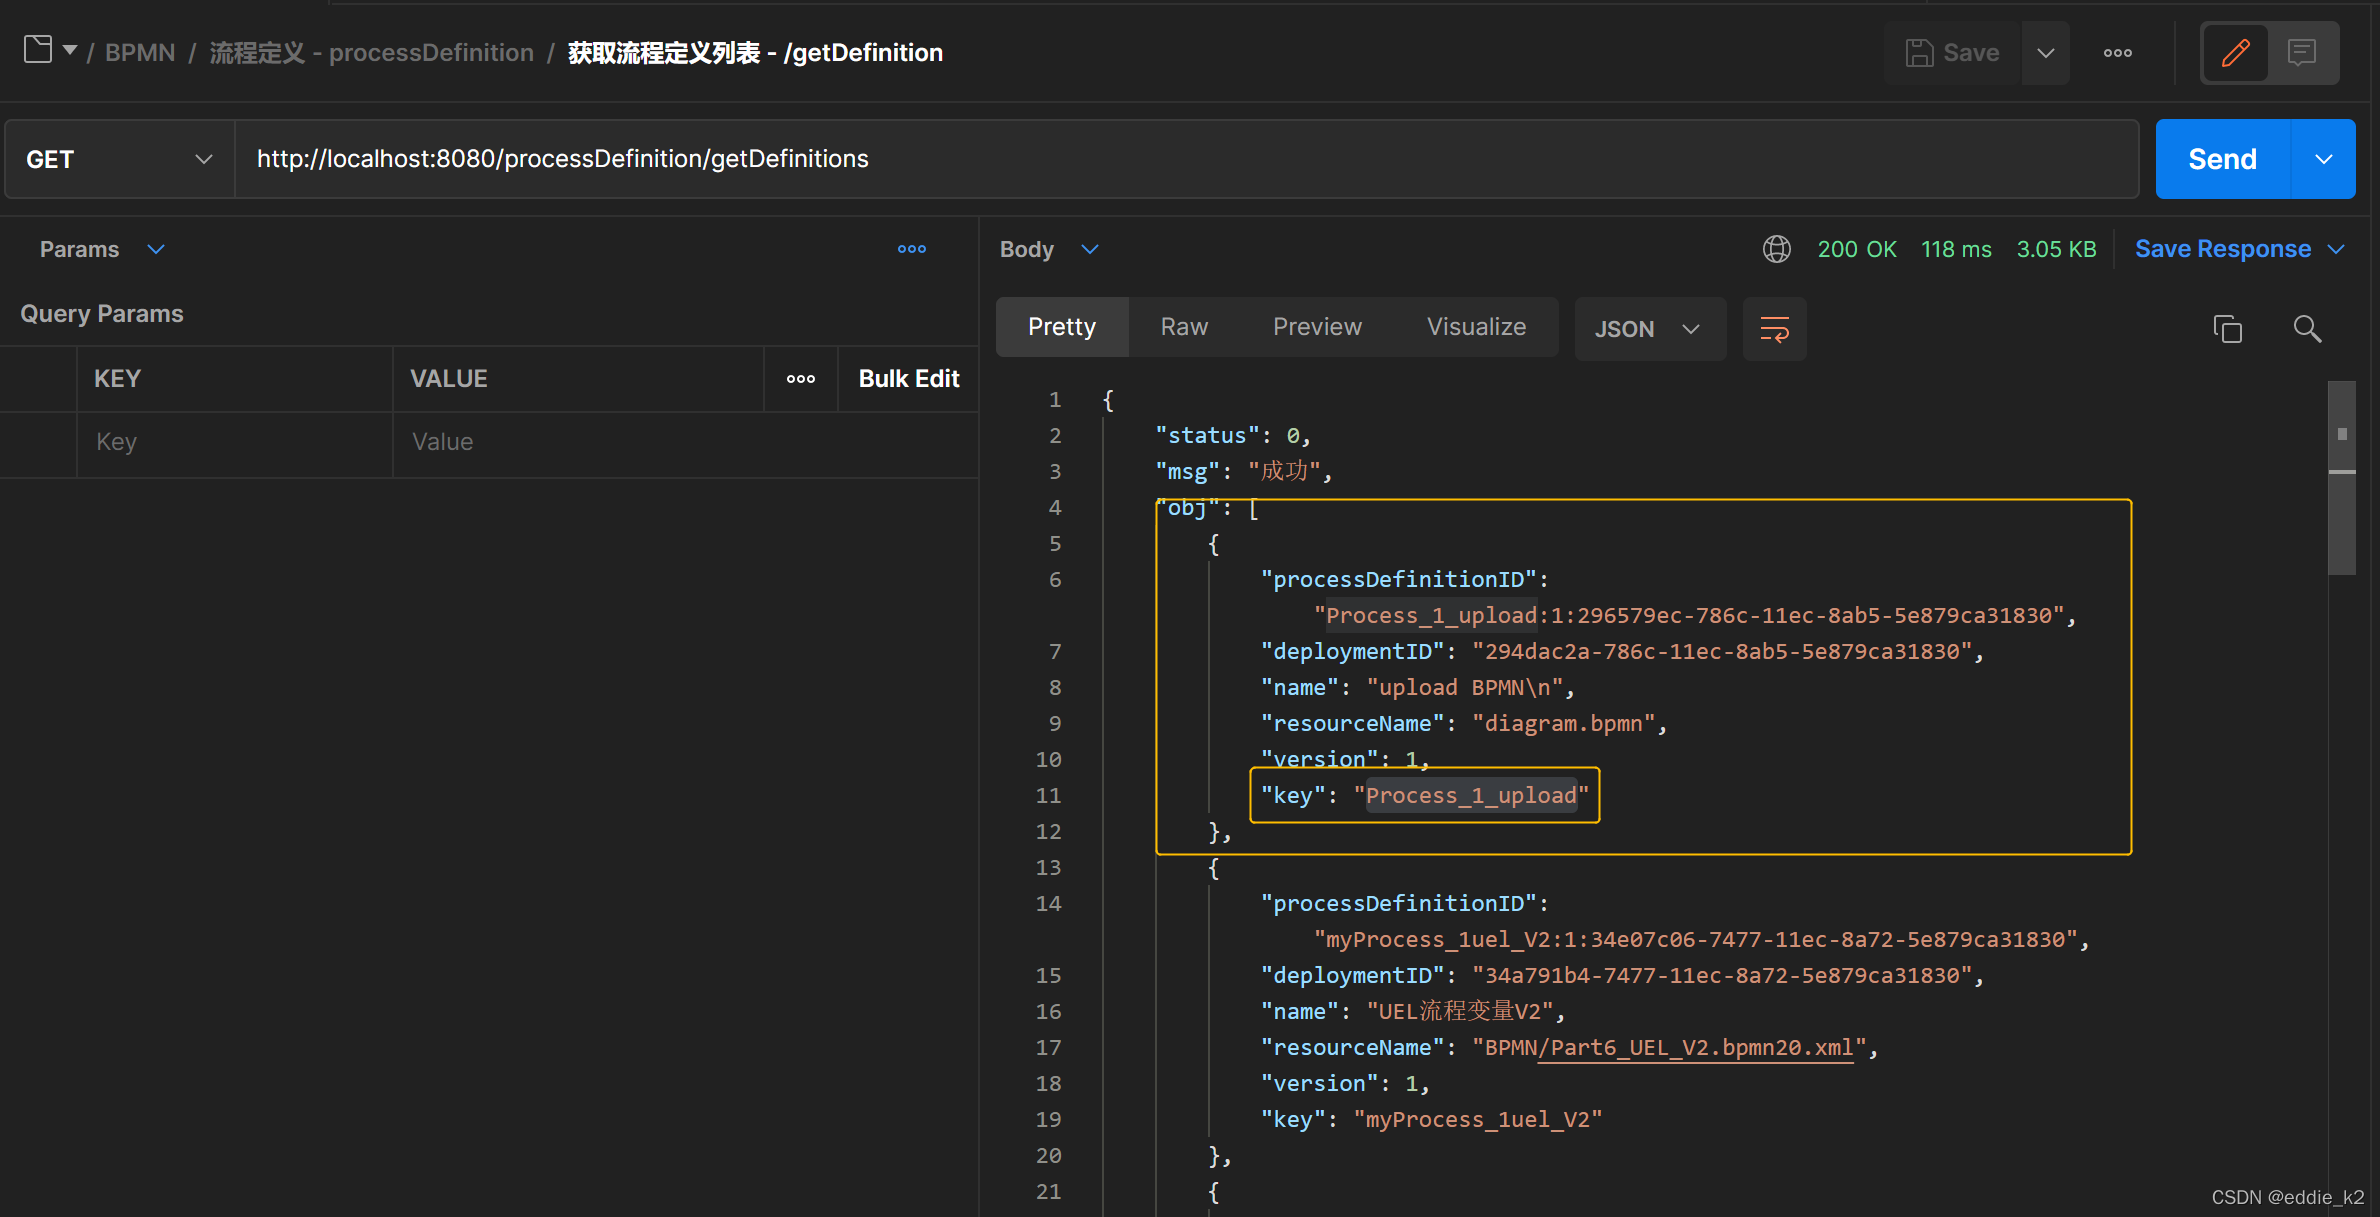Click the Value input cell
The image size is (2380, 1217).
coord(684,442)
